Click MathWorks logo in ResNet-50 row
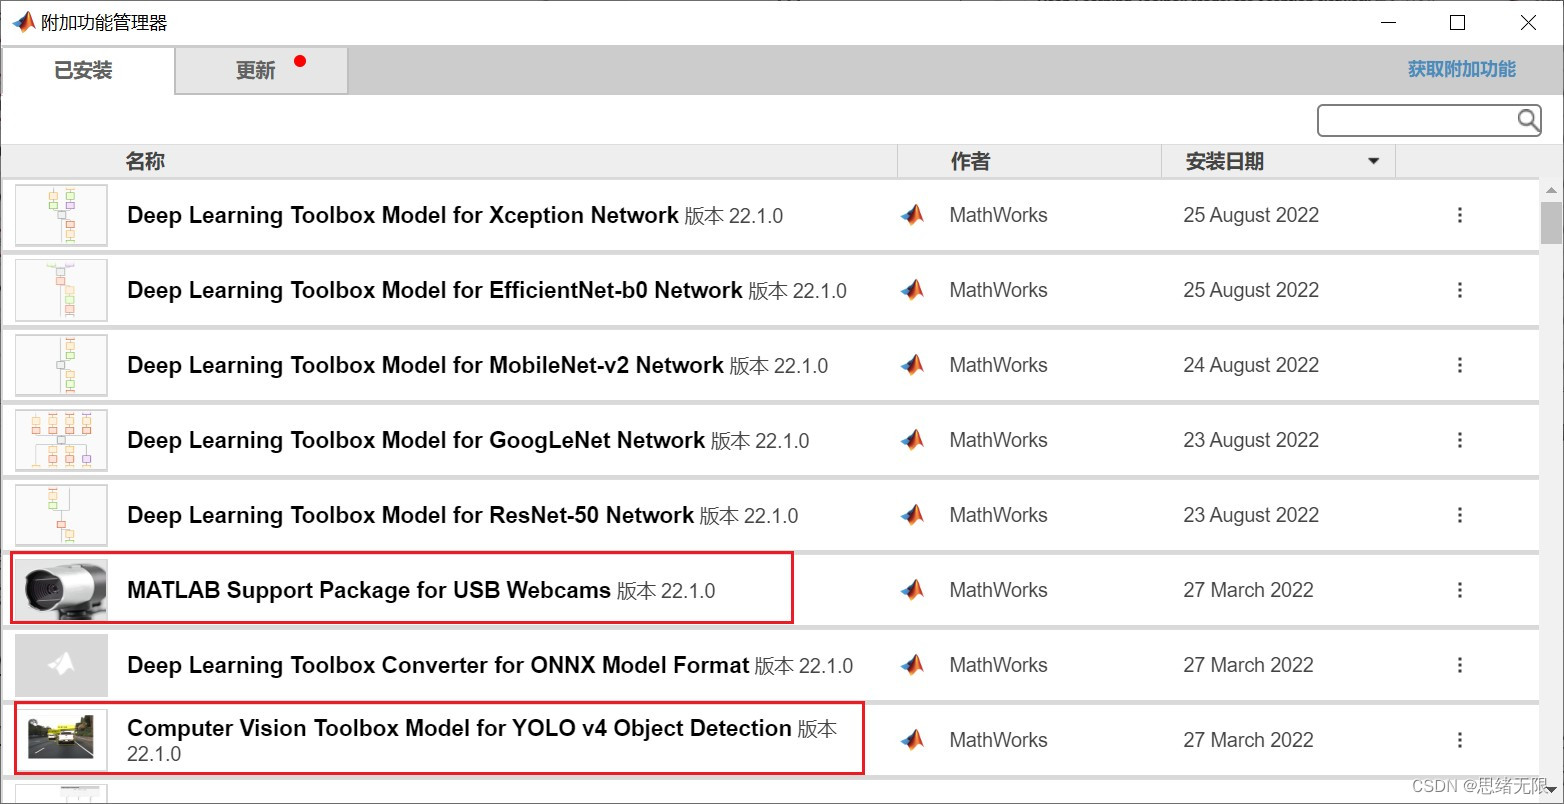This screenshot has width=1564, height=804. click(x=912, y=515)
